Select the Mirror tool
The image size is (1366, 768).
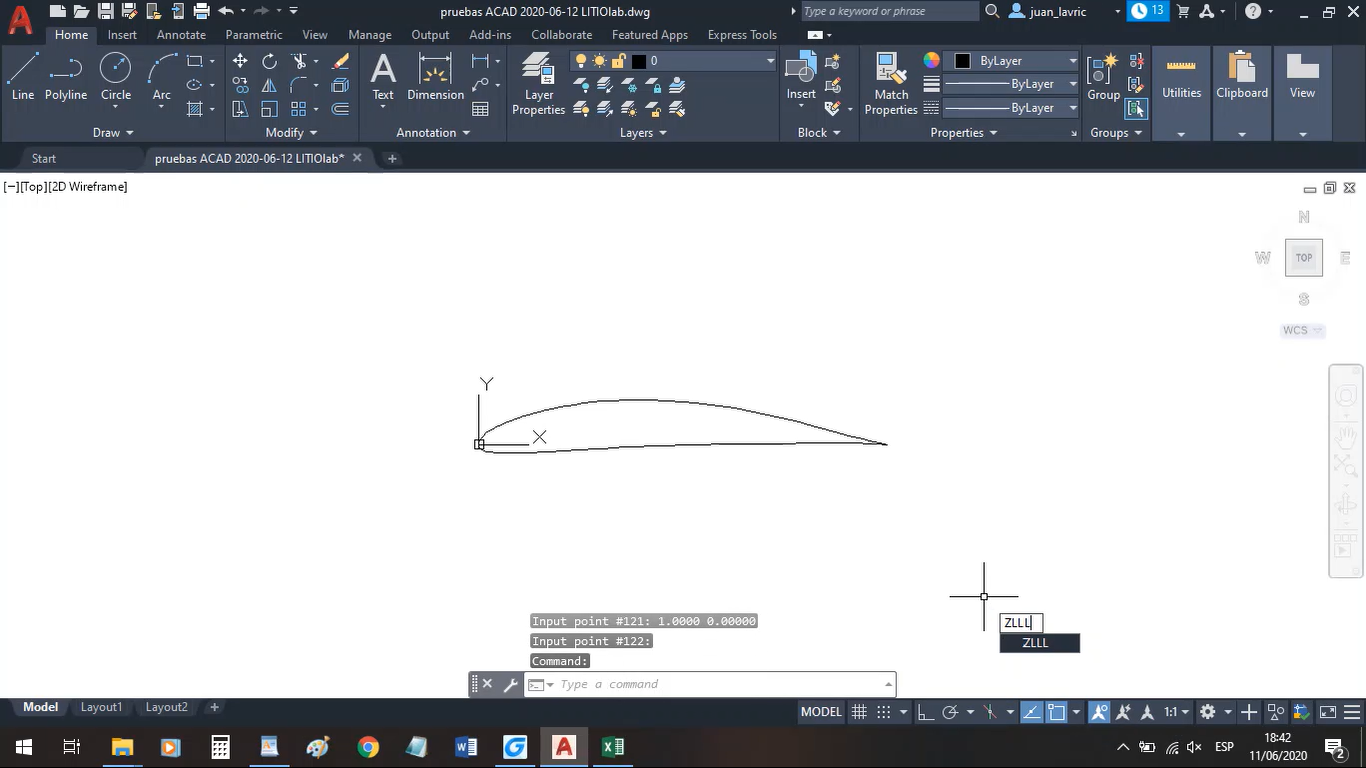pyautogui.click(x=270, y=85)
